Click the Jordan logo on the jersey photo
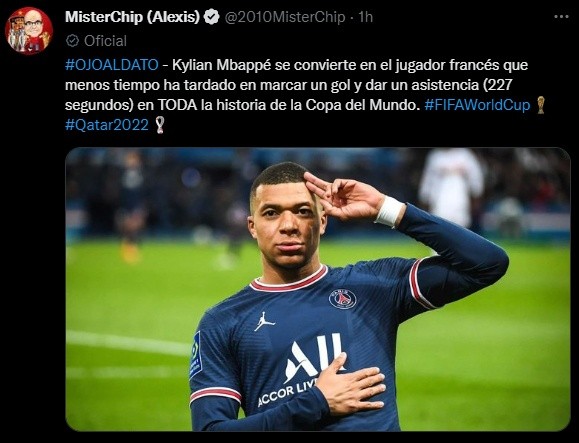This screenshot has width=579, height=443. pyautogui.click(x=264, y=322)
